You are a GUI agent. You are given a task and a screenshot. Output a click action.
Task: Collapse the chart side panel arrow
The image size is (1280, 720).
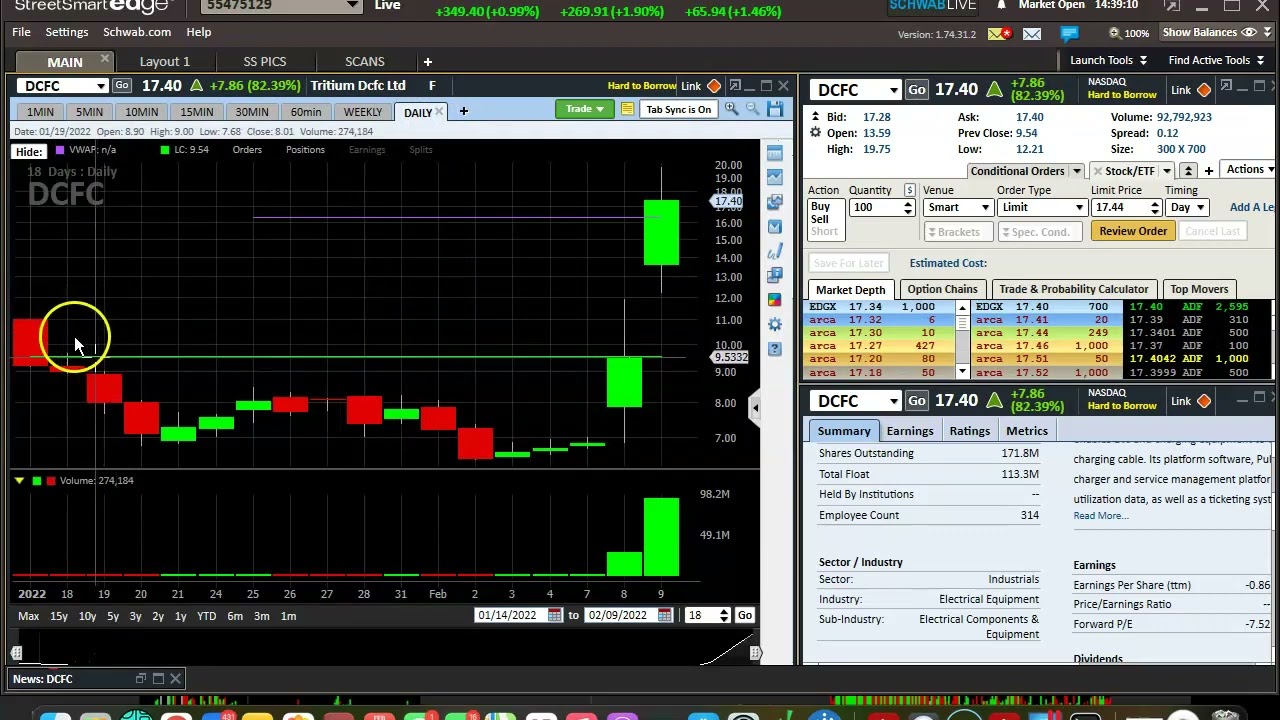click(x=755, y=408)
